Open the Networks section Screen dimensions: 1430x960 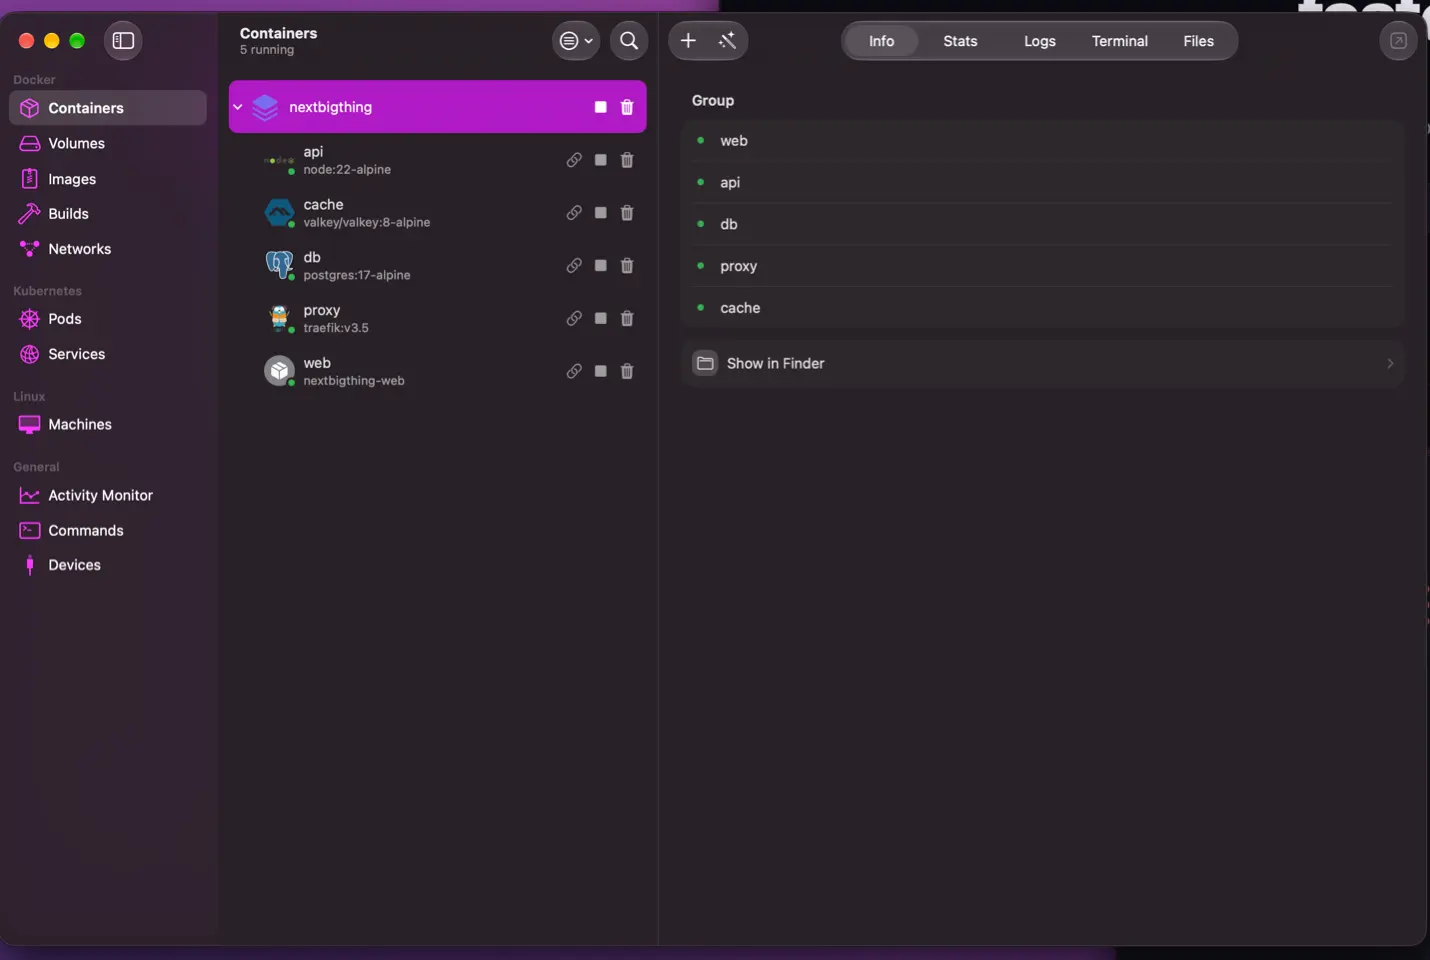pyautogui.click(x=108, y=249)
